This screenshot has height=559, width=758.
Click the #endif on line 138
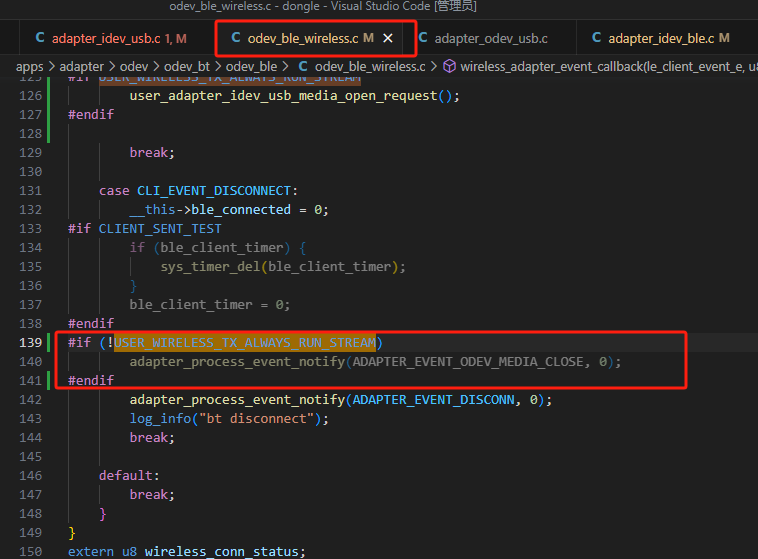point(91,324)
